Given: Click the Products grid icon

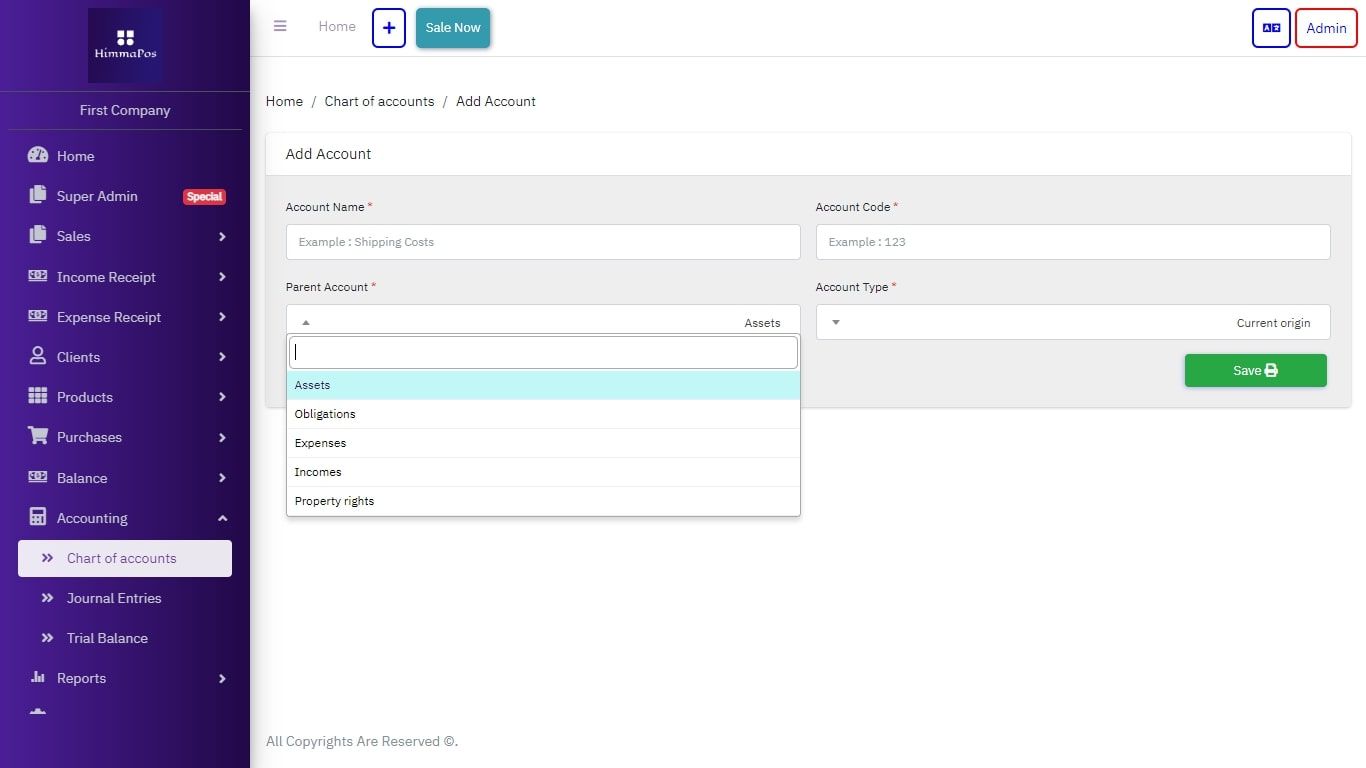Looking at the screenshot, I should (x=38, y=396).
